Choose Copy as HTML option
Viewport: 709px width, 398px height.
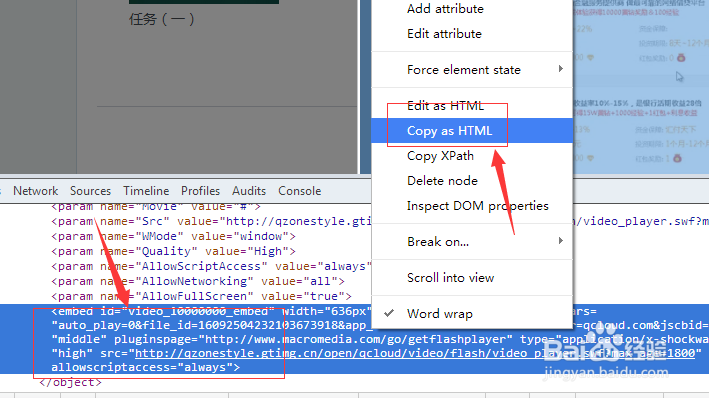pyautogui.click(x=449, y=131)
